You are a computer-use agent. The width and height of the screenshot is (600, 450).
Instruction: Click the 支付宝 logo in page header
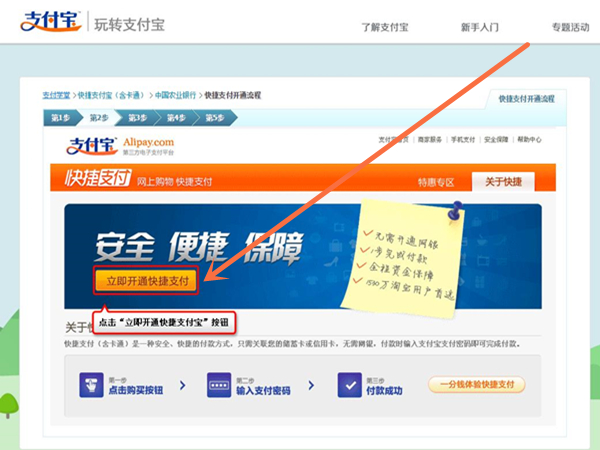pyautogui.click(x=51, y=21)
